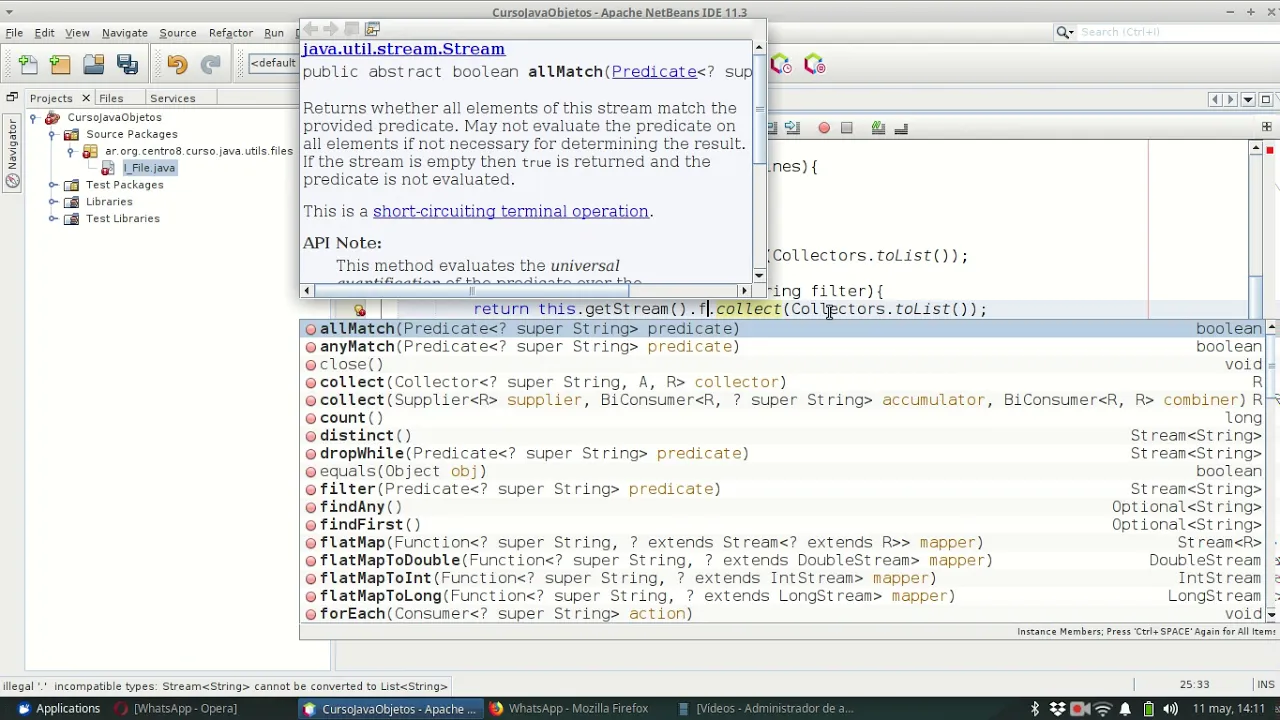Image resolution: width=1280 pixels, height=720 pixels.
Task: Click the Attach Profiler target icon
Action: (x=814, y=65)
